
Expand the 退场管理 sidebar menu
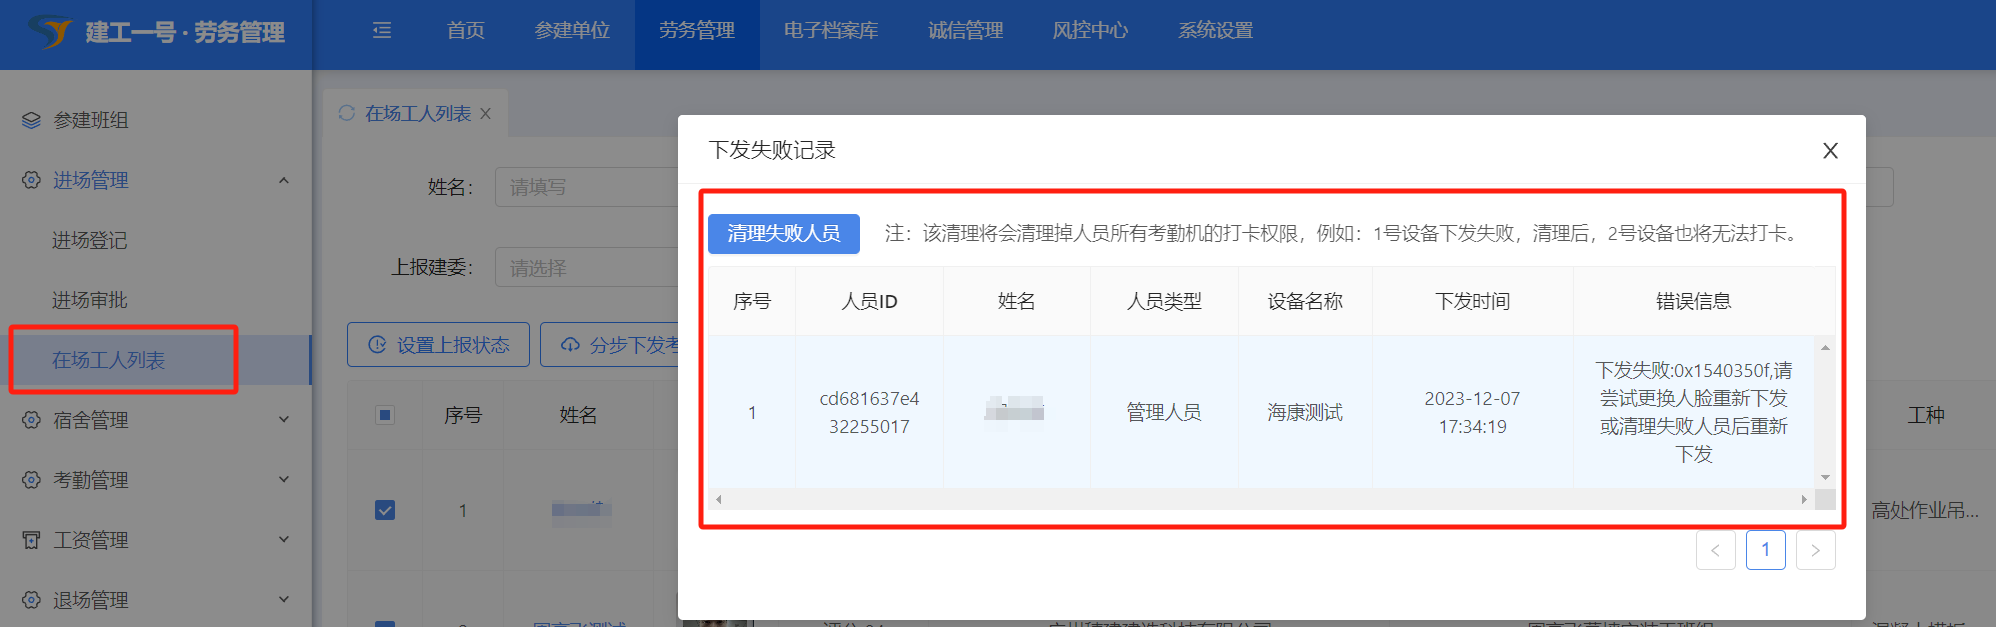coord(284,600)
